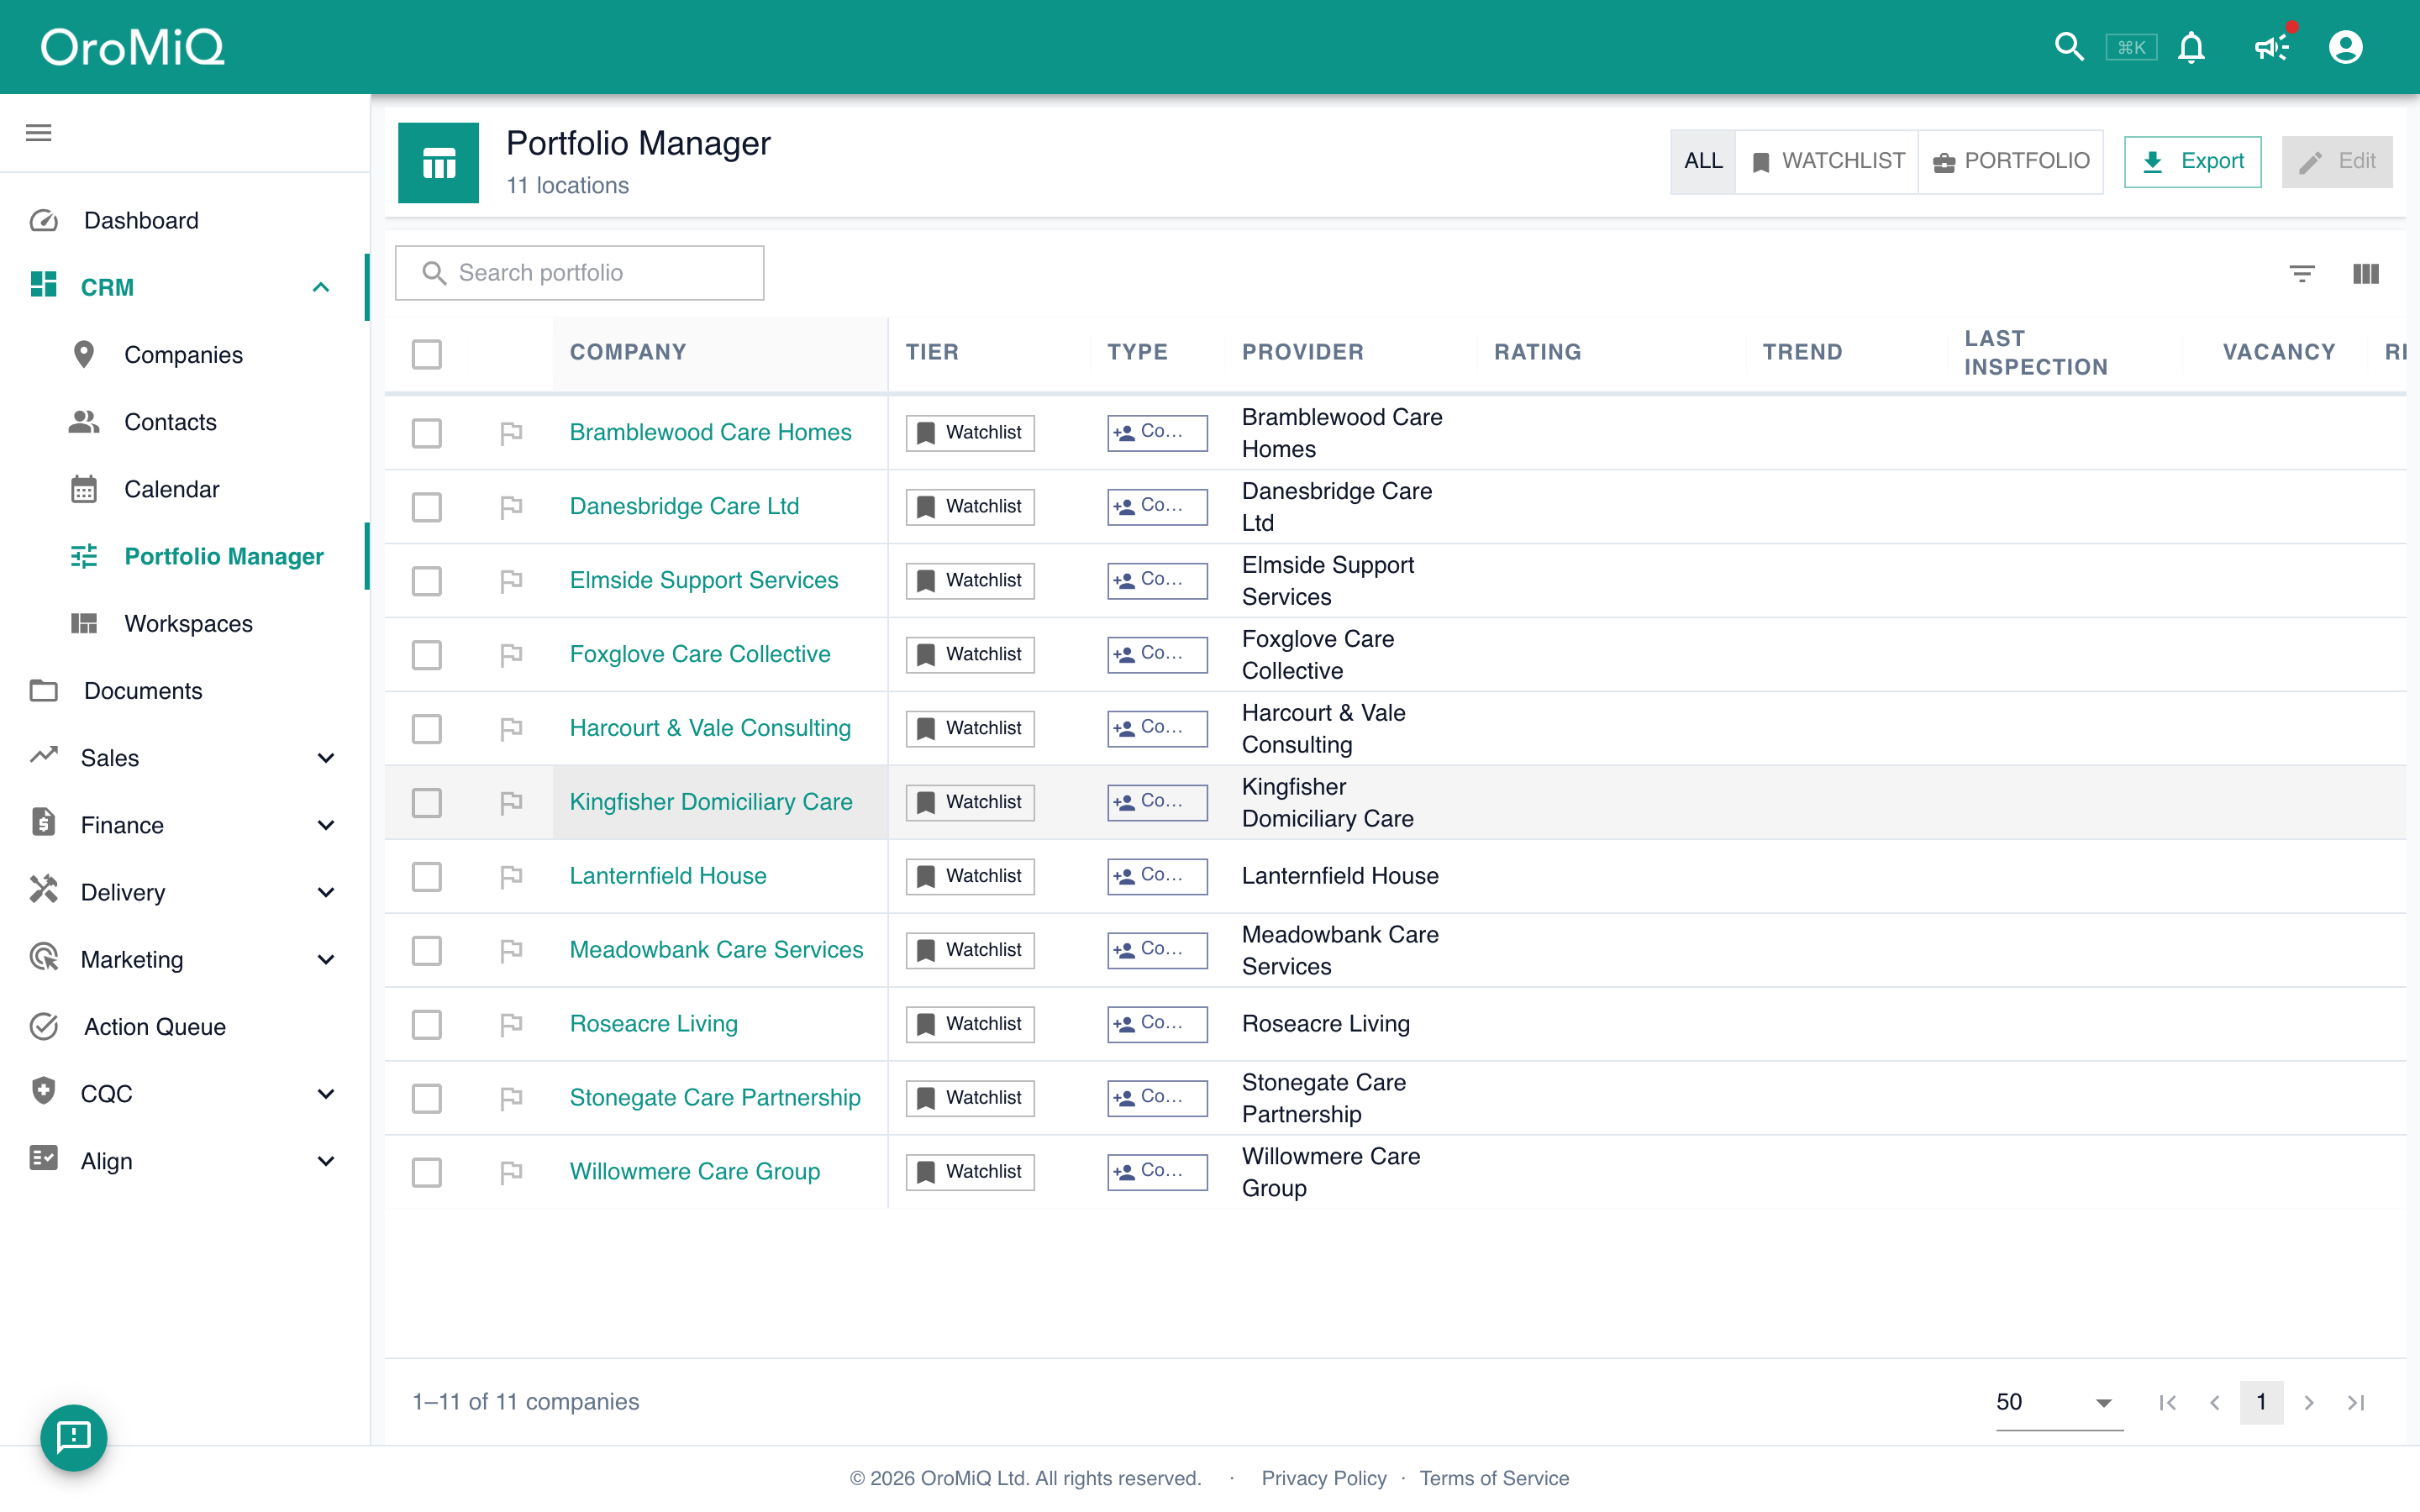Click the Portfolio Manager table icon tile
Image resolution: width=2420 pixels, height=1512 pixels.
(438, 163)
